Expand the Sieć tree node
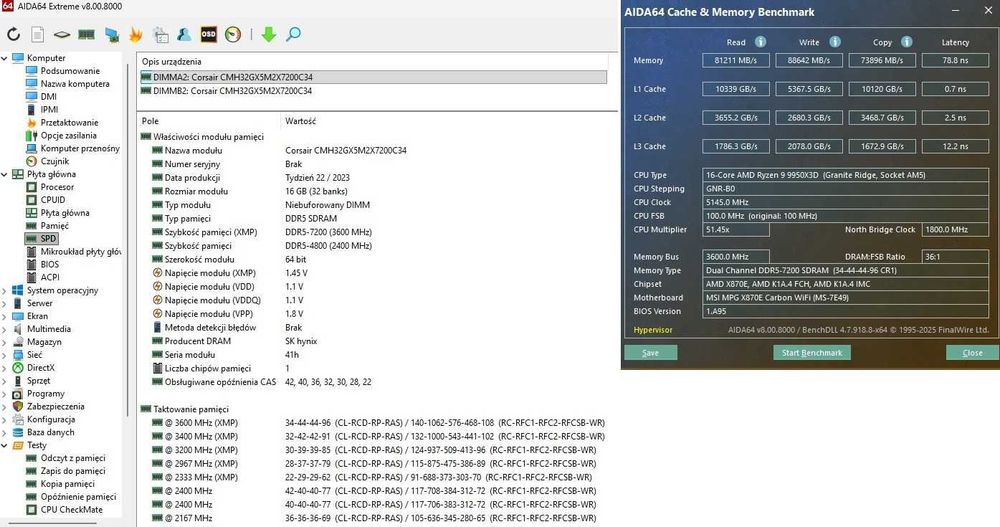The image size is (1000, 527). click(4, 355)
